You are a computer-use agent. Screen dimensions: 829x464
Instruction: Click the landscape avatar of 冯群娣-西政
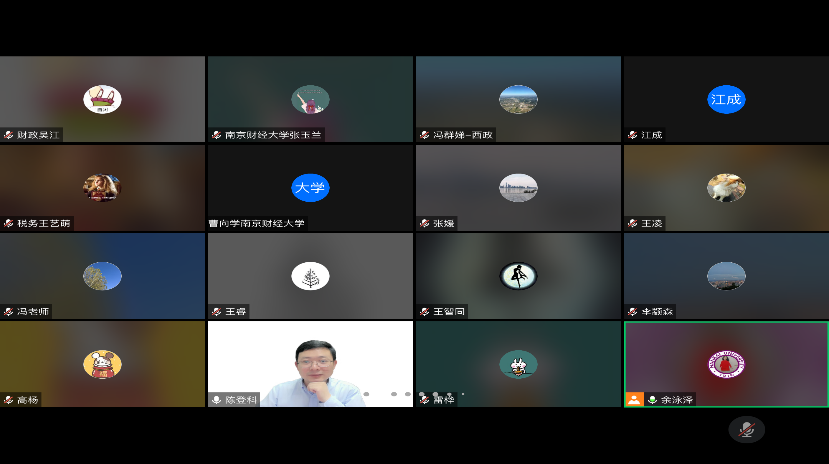click(518, 99)
